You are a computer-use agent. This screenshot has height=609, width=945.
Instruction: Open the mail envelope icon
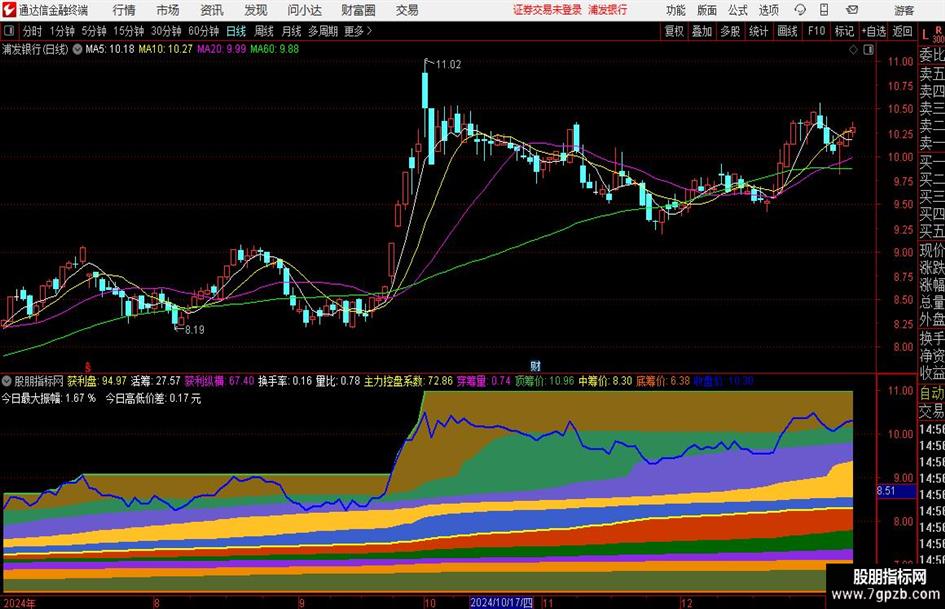[x=852, y=10]
